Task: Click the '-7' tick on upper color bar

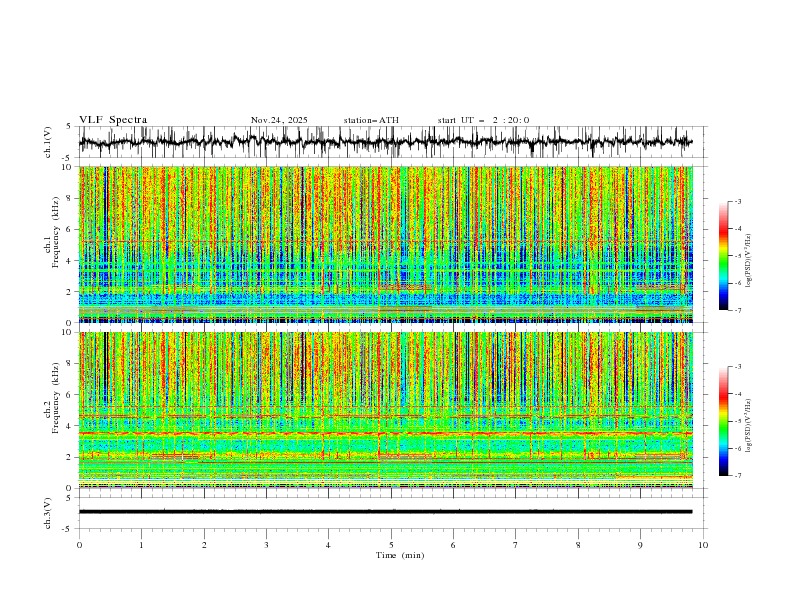Action: (738, 310)
